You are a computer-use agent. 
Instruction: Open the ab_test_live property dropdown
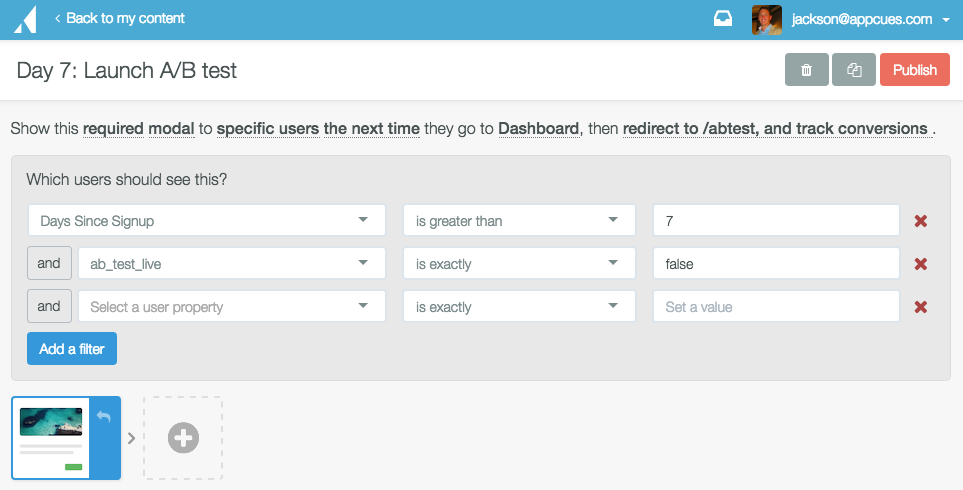[232, 263]
